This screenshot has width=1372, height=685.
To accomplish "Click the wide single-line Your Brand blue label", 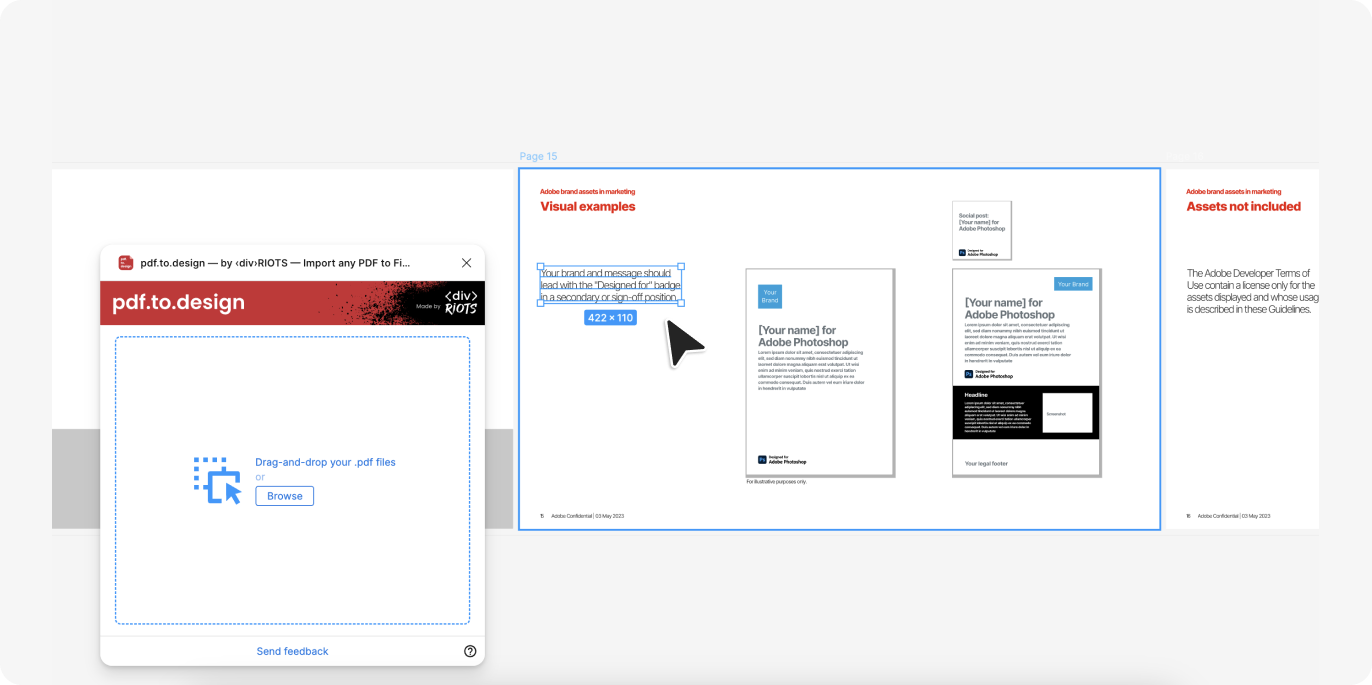I will tap(1073, 284).
